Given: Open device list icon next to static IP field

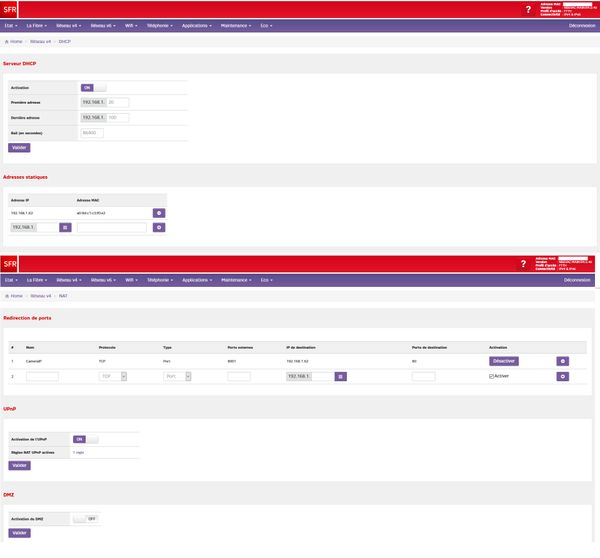Looking at the screenshot, I should 65,228.
